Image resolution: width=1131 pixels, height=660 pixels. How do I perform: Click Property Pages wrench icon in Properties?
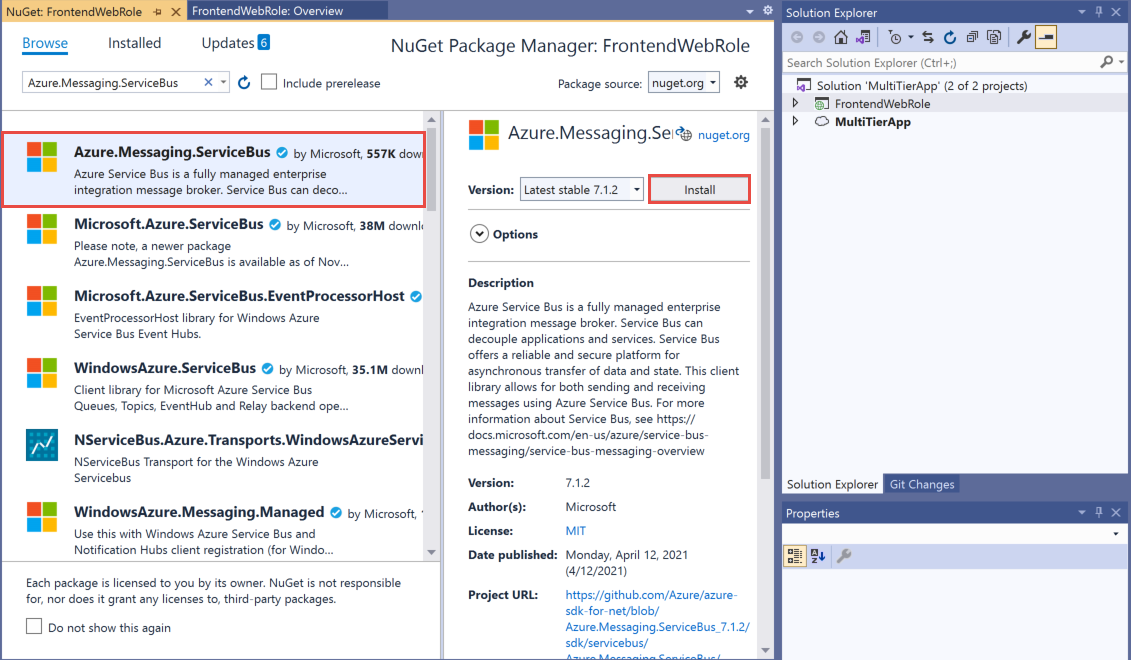844,555
